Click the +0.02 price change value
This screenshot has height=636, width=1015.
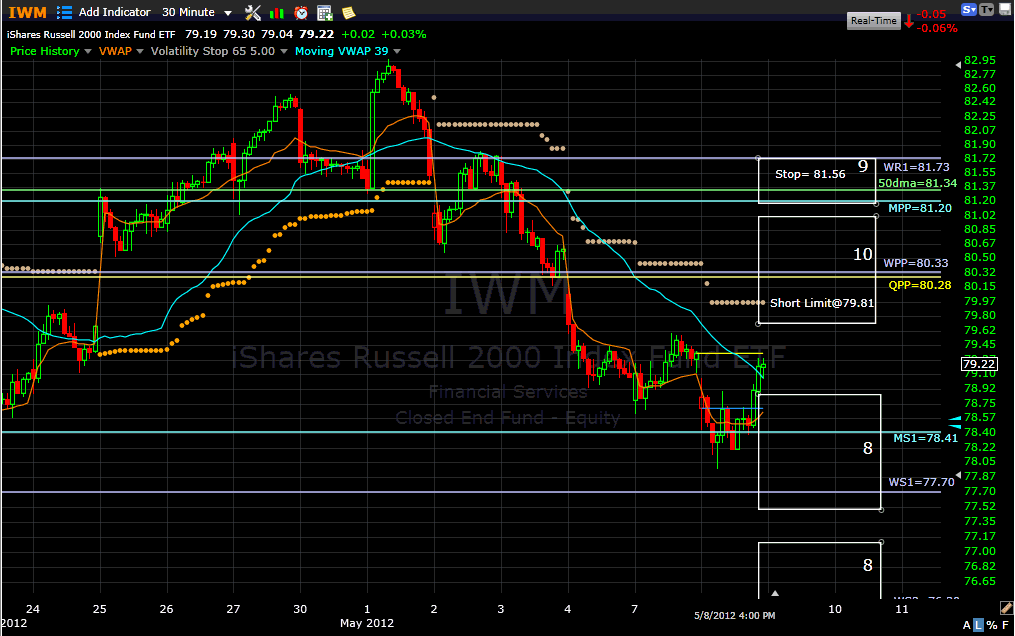tap(358, 34)
